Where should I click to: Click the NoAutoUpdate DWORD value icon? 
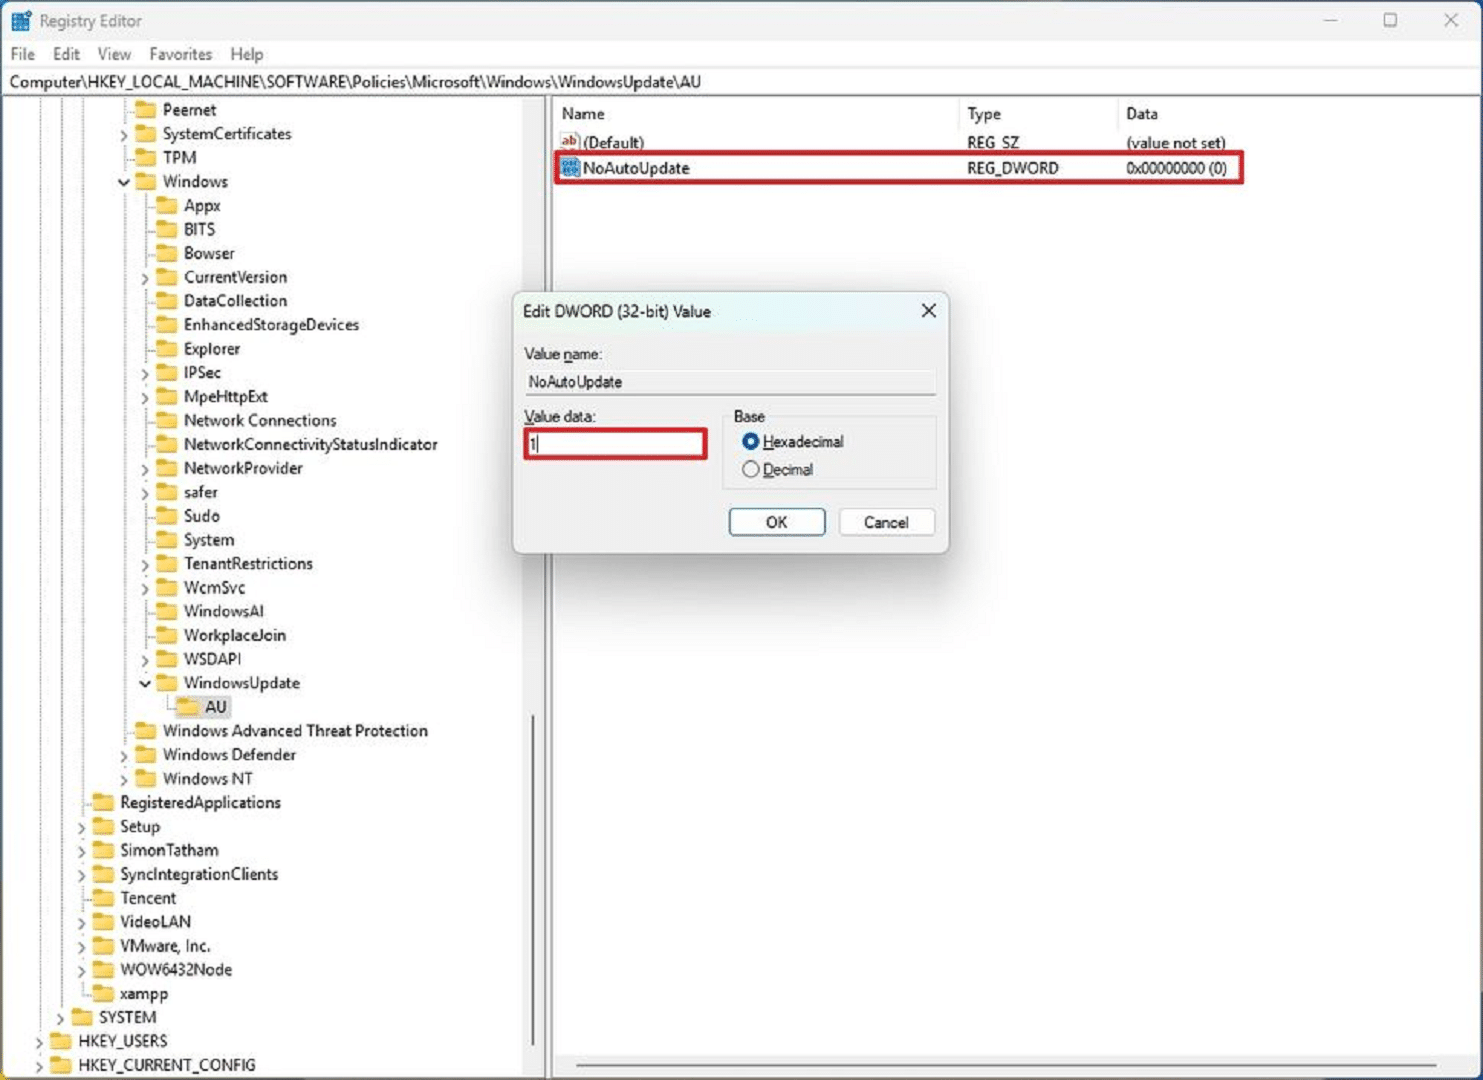click(x=570, y=168)
